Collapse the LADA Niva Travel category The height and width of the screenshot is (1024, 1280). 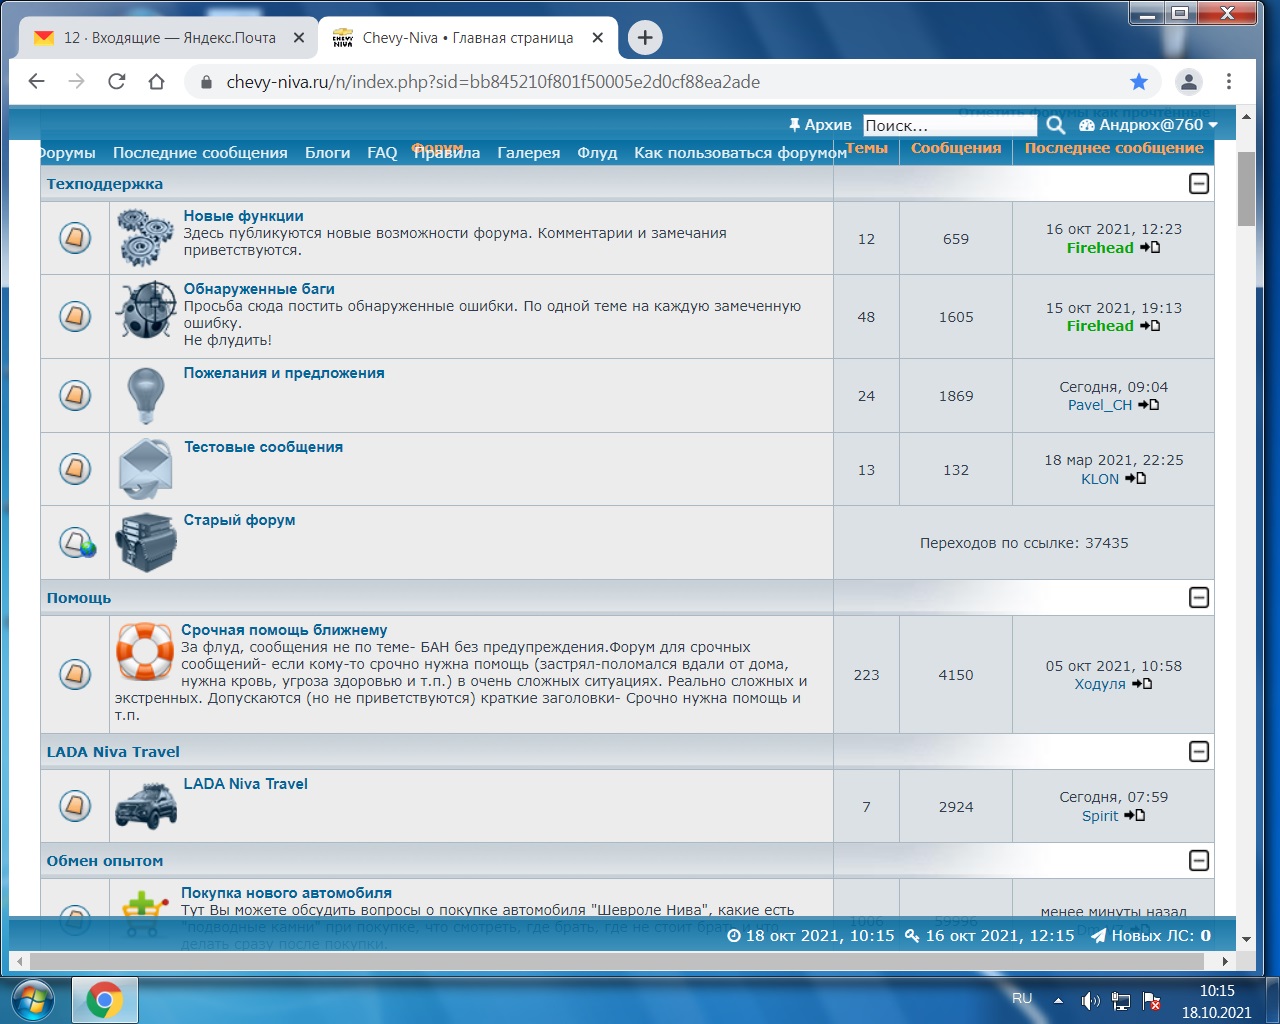[x=1199, y=751]
